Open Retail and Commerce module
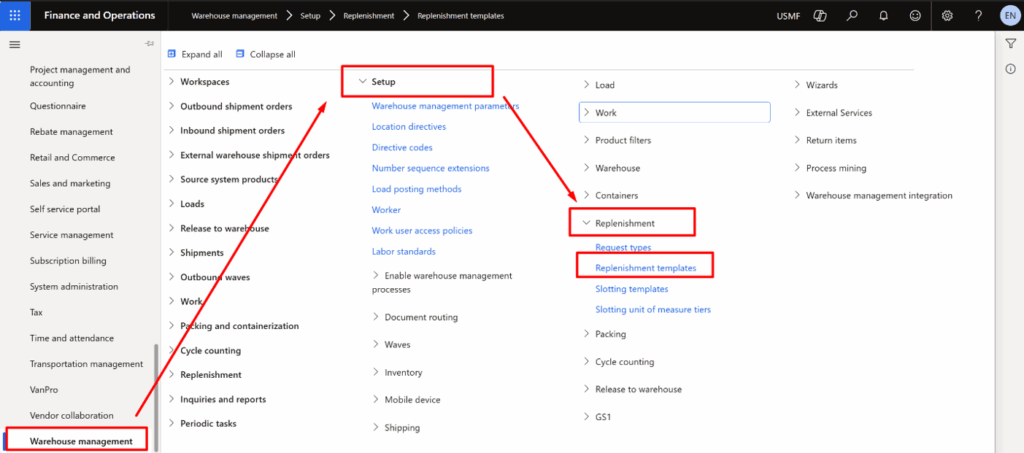This screenshot has height=453, width=1024. pos(72,158)
